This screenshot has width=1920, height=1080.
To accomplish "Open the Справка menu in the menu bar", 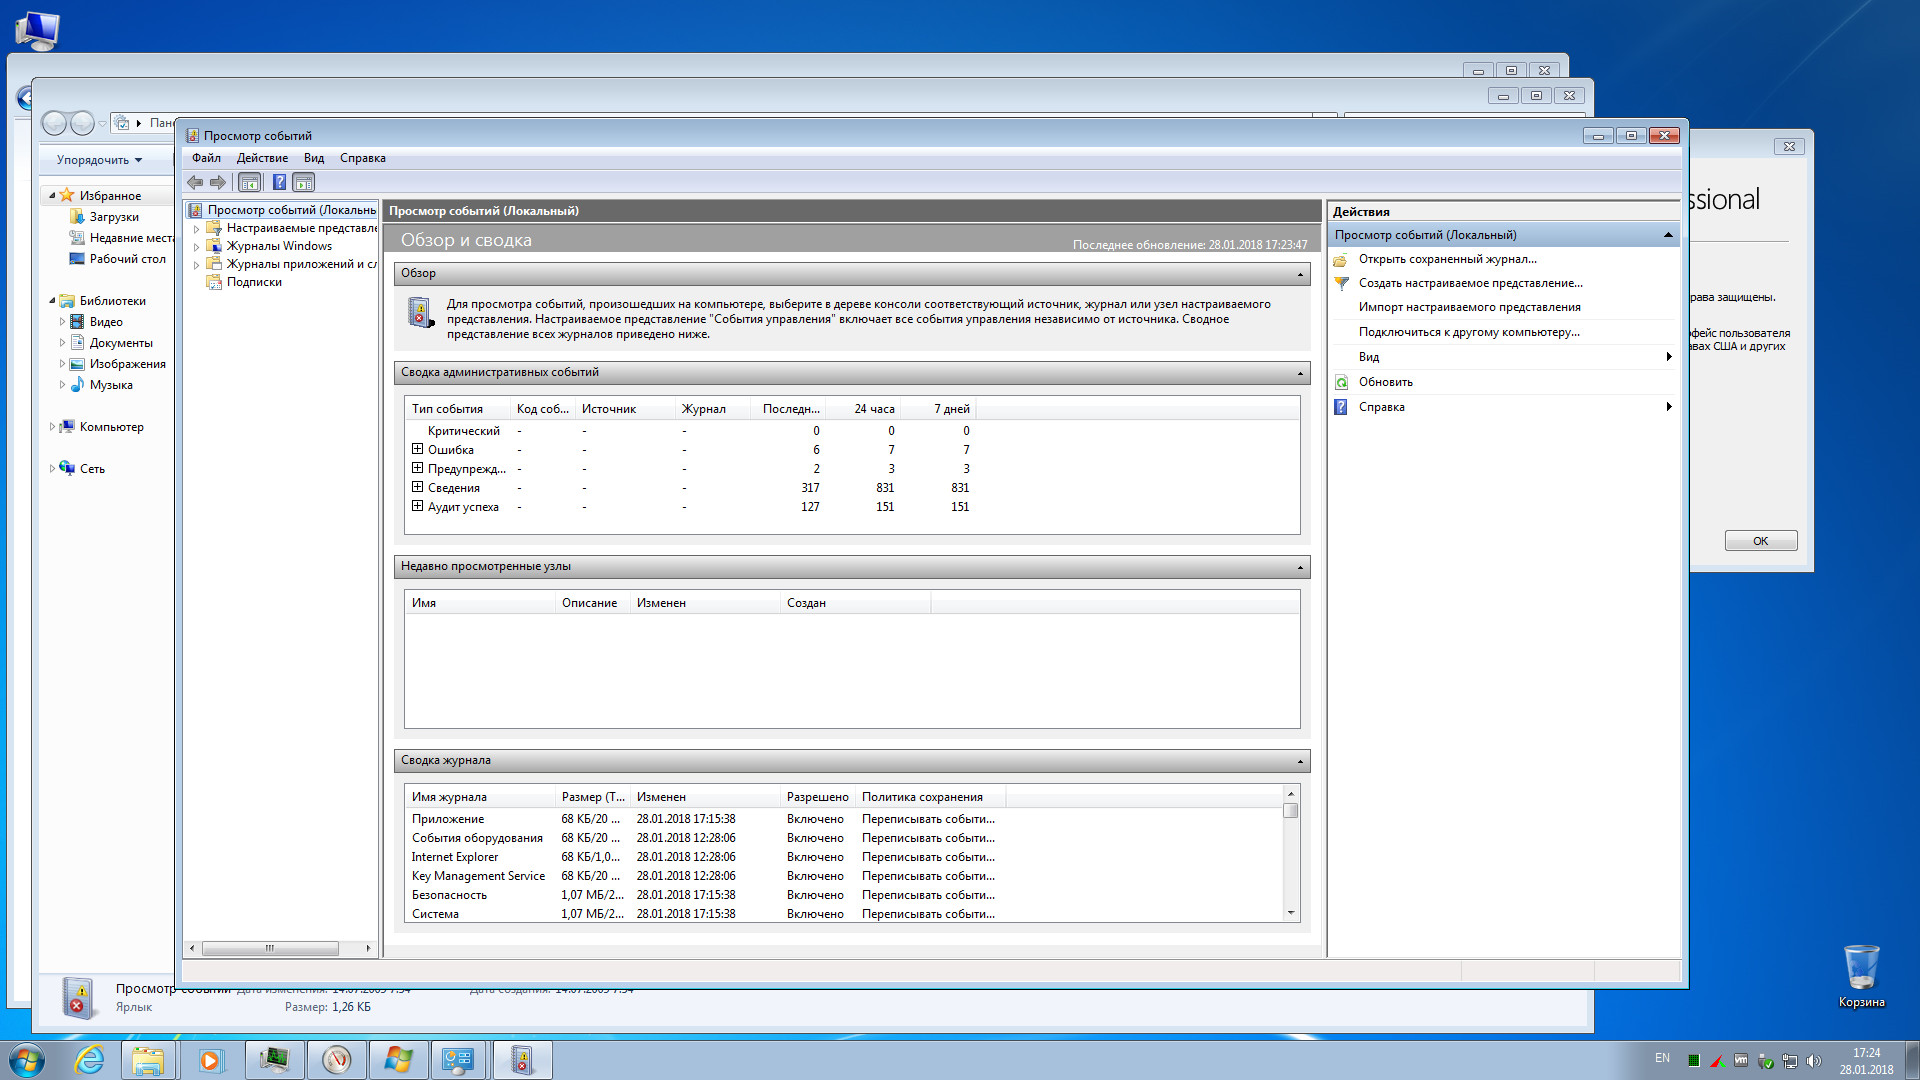I will [362, 158].
